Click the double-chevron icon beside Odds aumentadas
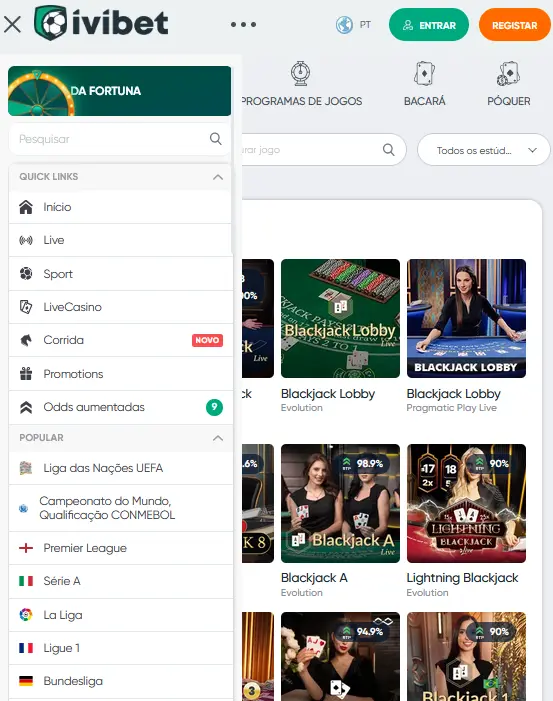 26,407
